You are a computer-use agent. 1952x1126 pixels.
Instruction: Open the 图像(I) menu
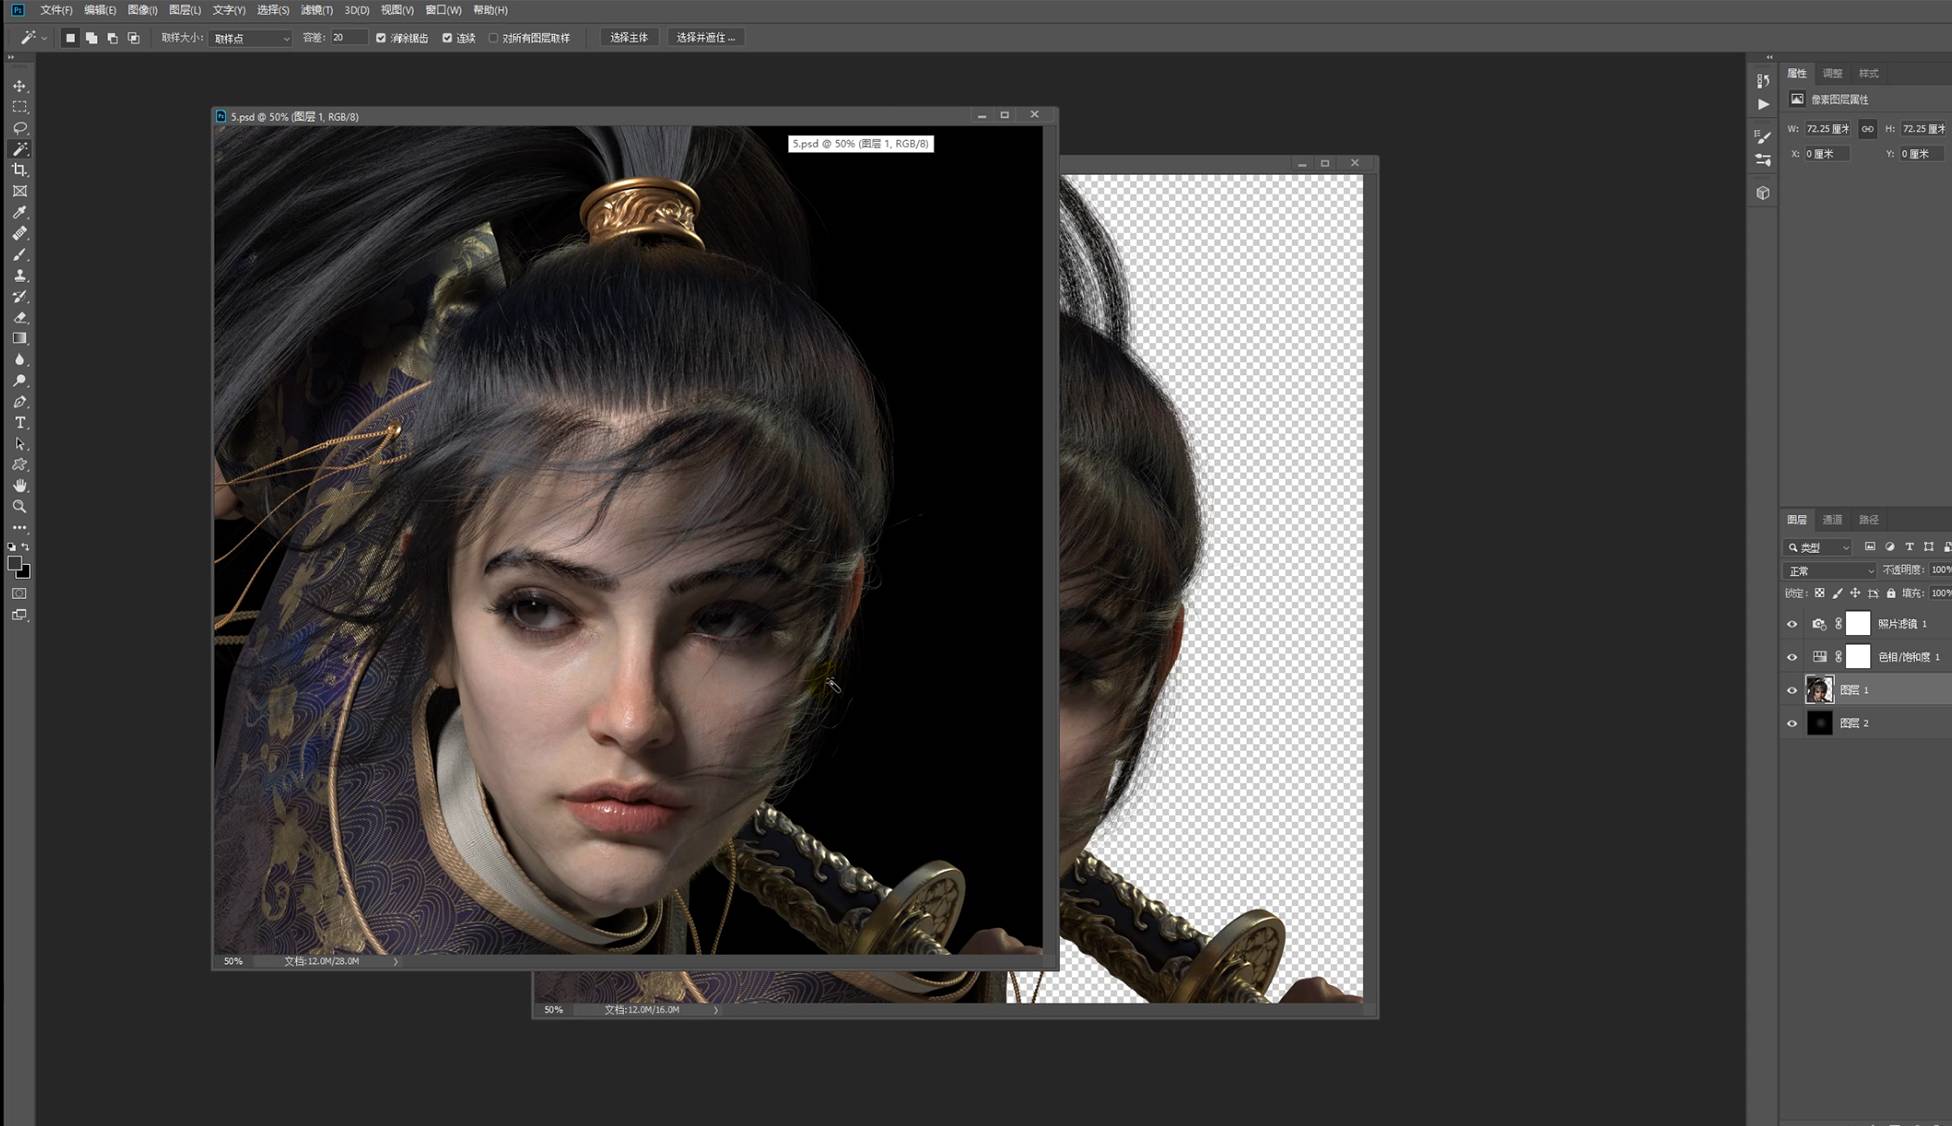pyautogui.click(x=142, y=10)
